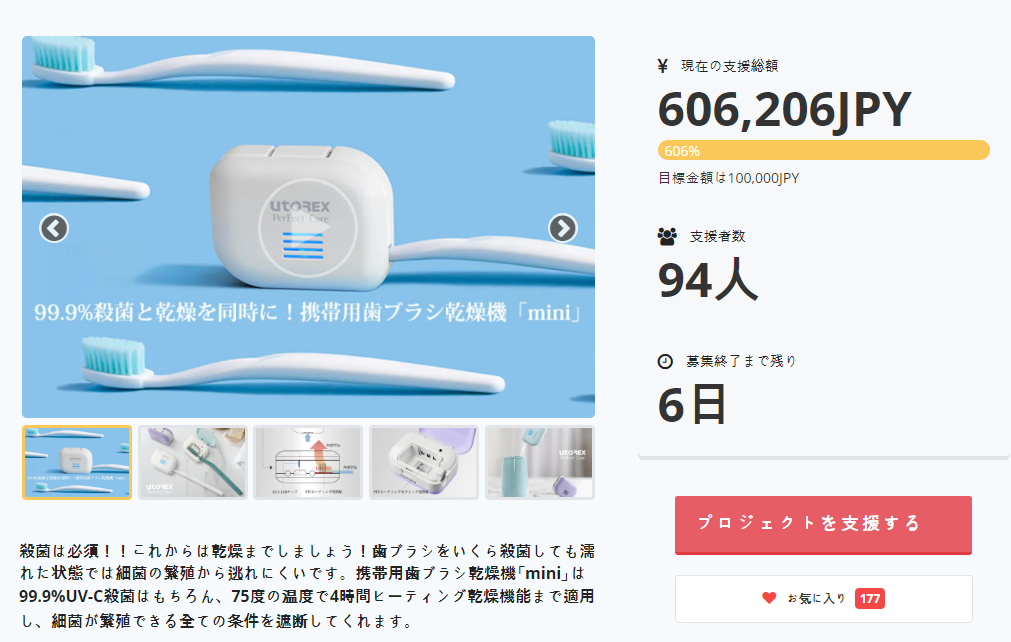Select the fourth thumbnail showing open dryer case

[x=424, y=462]
